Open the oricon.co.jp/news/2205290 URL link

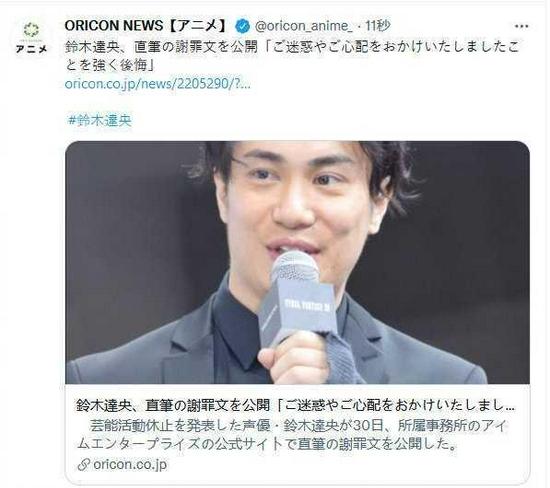158,84
